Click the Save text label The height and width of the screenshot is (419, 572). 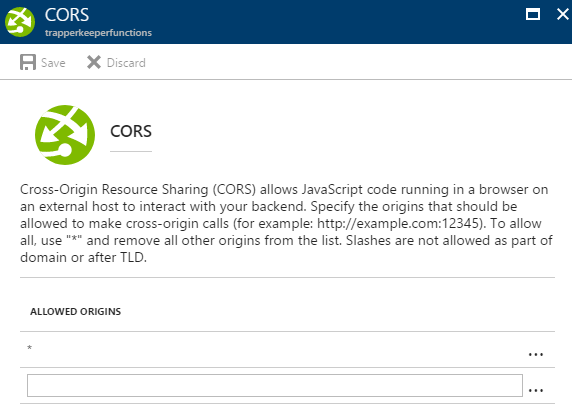click(x=53, y=63)
